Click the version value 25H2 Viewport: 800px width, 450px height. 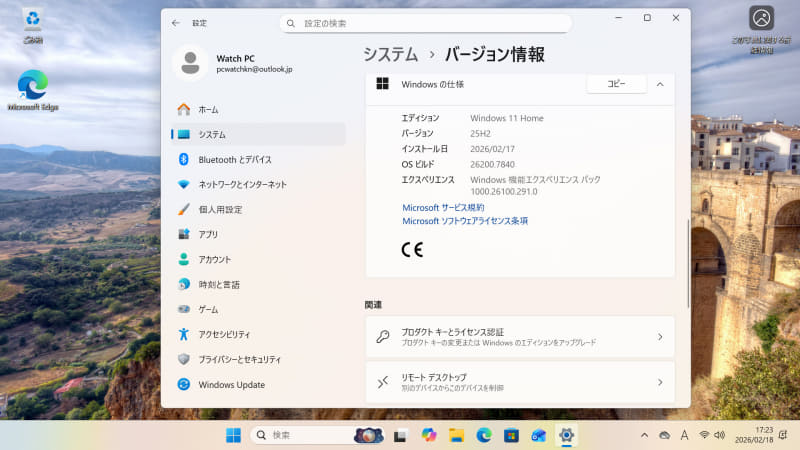click(480, 134)
